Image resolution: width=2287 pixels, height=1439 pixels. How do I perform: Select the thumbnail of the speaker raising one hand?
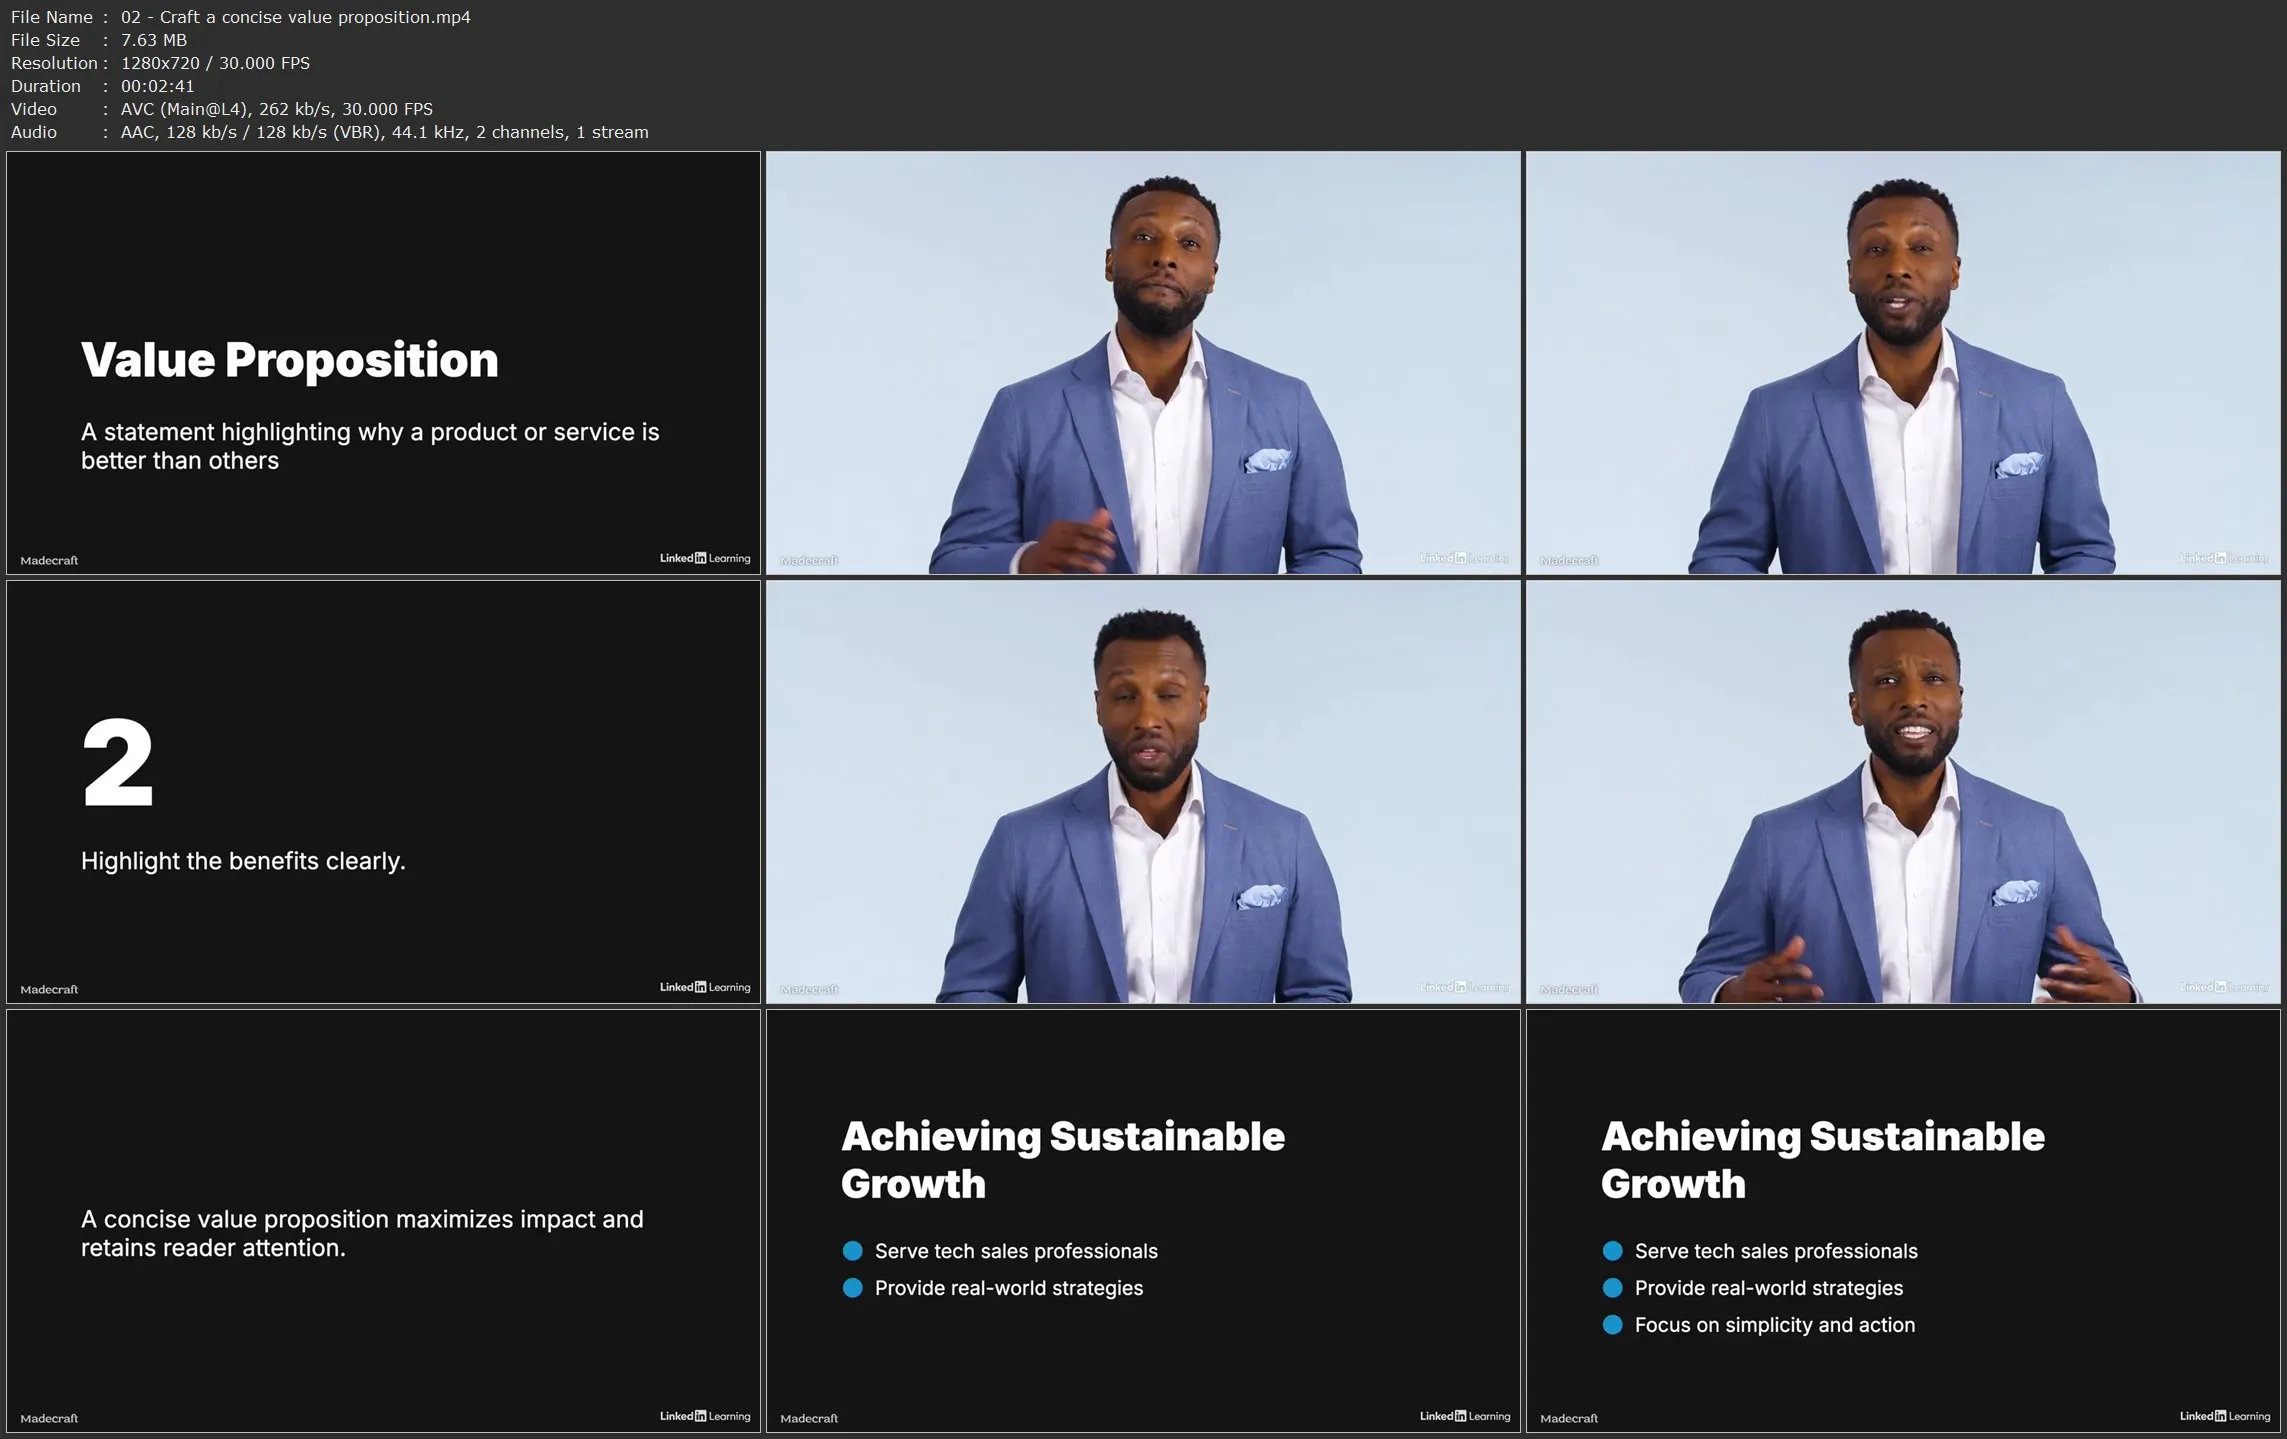tap(1142, 362)
